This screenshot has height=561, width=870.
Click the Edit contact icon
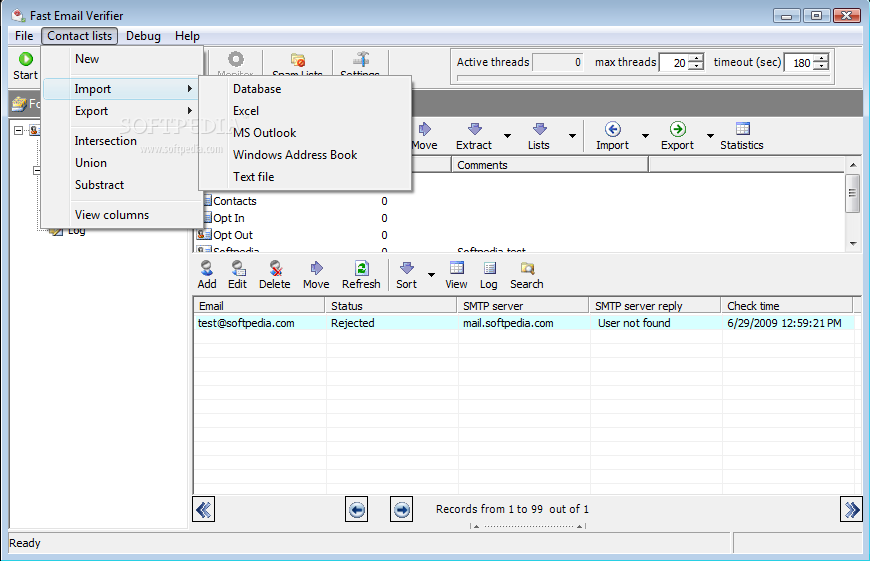click(x=238, y=269)
